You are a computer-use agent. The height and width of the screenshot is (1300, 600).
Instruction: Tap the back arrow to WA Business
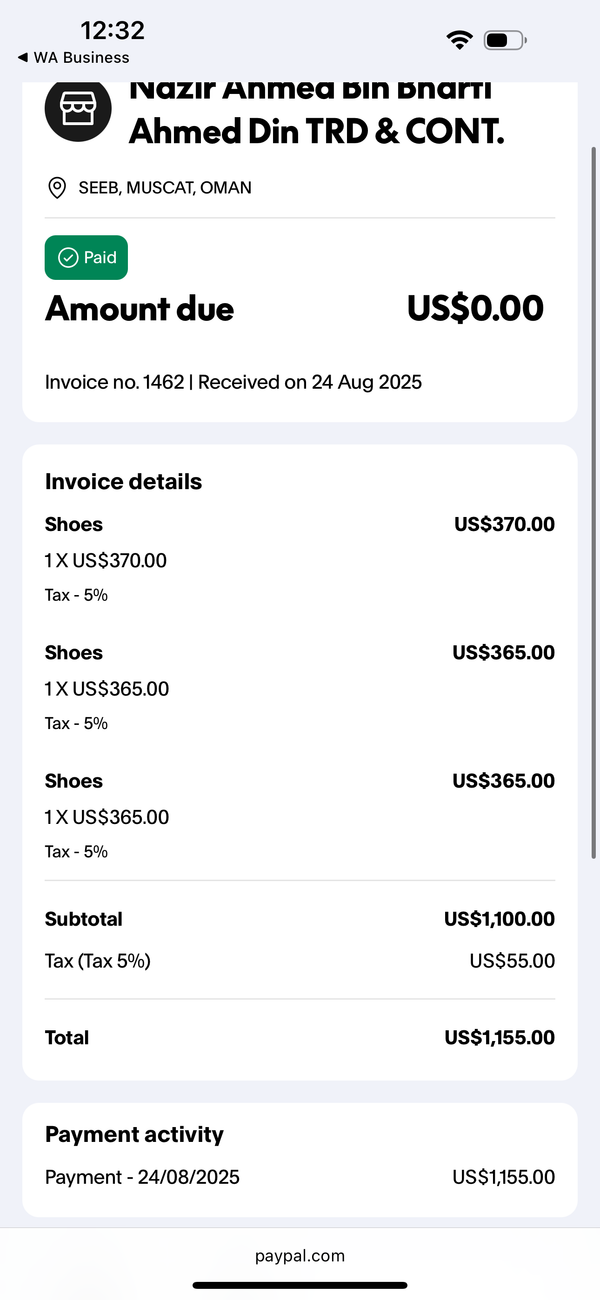point(23,58)
